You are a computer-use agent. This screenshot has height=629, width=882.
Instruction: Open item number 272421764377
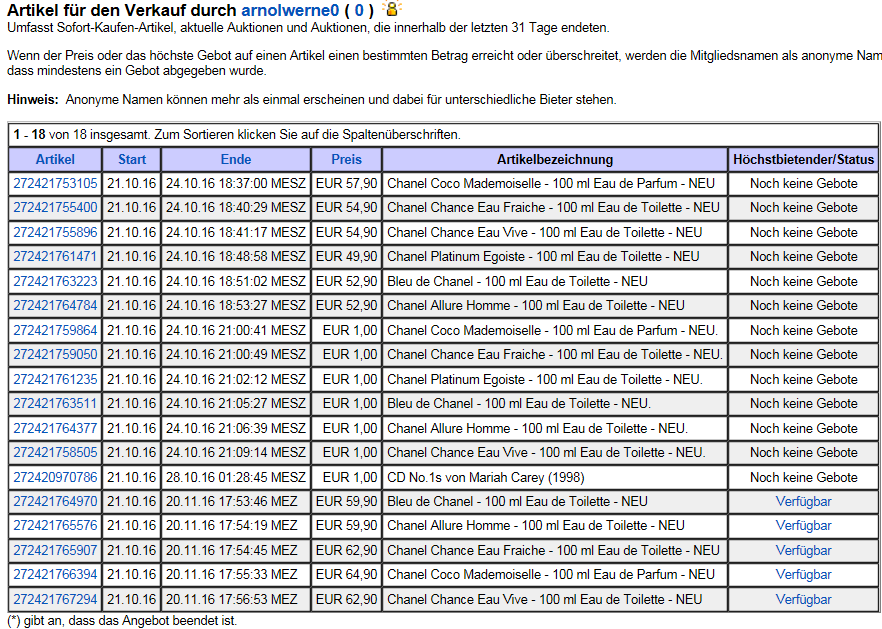[x=55, y=428]
